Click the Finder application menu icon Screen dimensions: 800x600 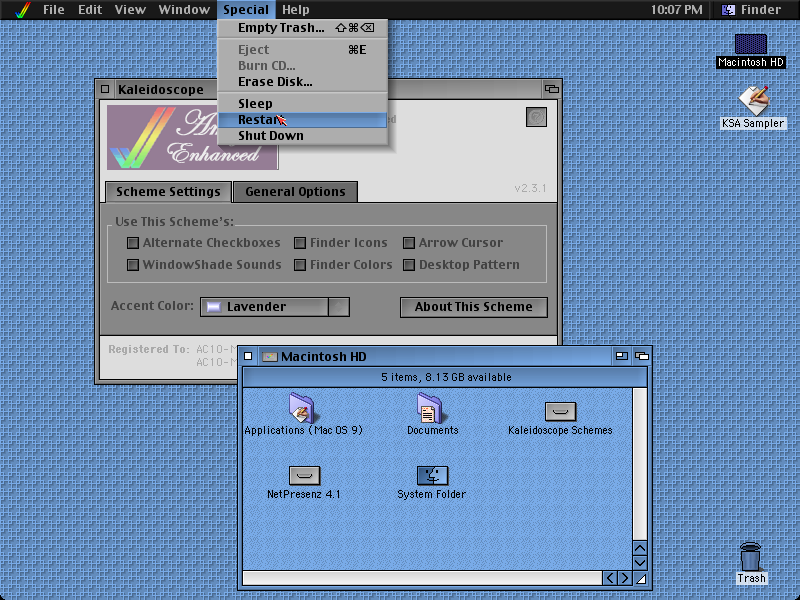tap(729, 10)
